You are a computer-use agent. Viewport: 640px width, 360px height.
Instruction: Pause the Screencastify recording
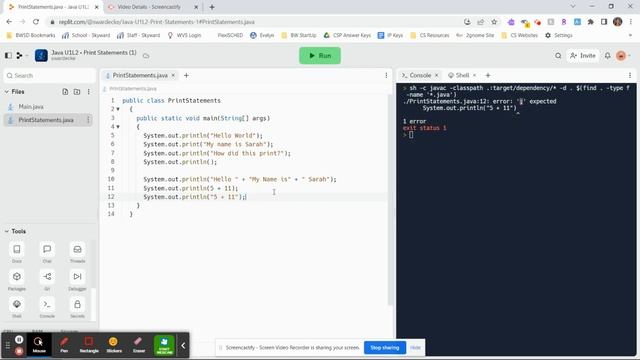(19, 340)
